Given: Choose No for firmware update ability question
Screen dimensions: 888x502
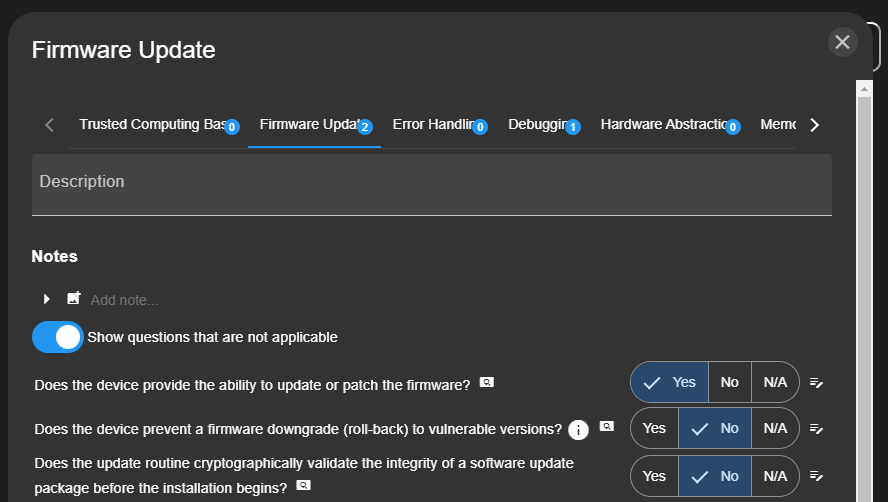Looking at the screenshot, I should click(x=730, y=382).
